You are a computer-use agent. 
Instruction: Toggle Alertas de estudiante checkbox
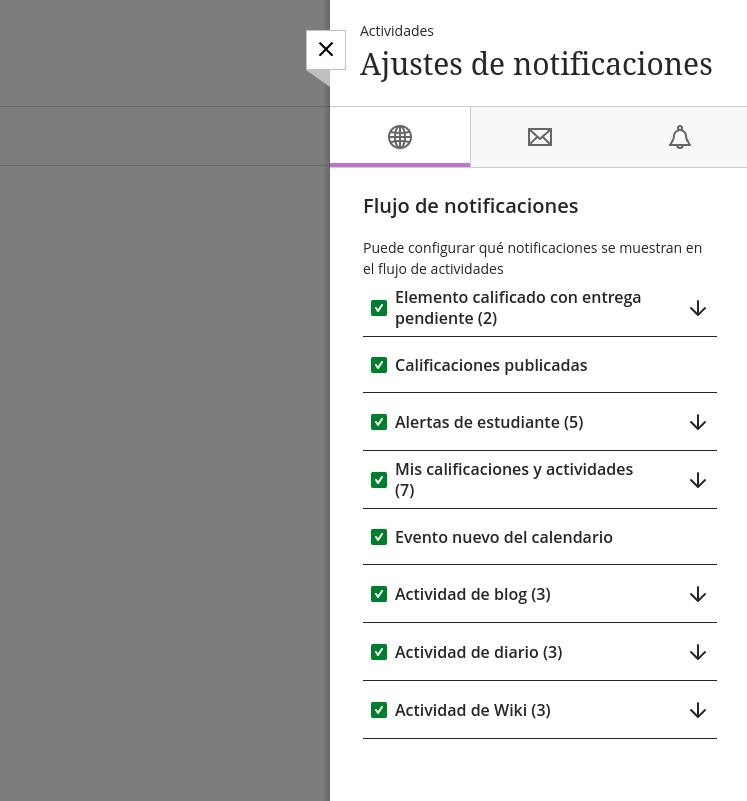point(379,422)
